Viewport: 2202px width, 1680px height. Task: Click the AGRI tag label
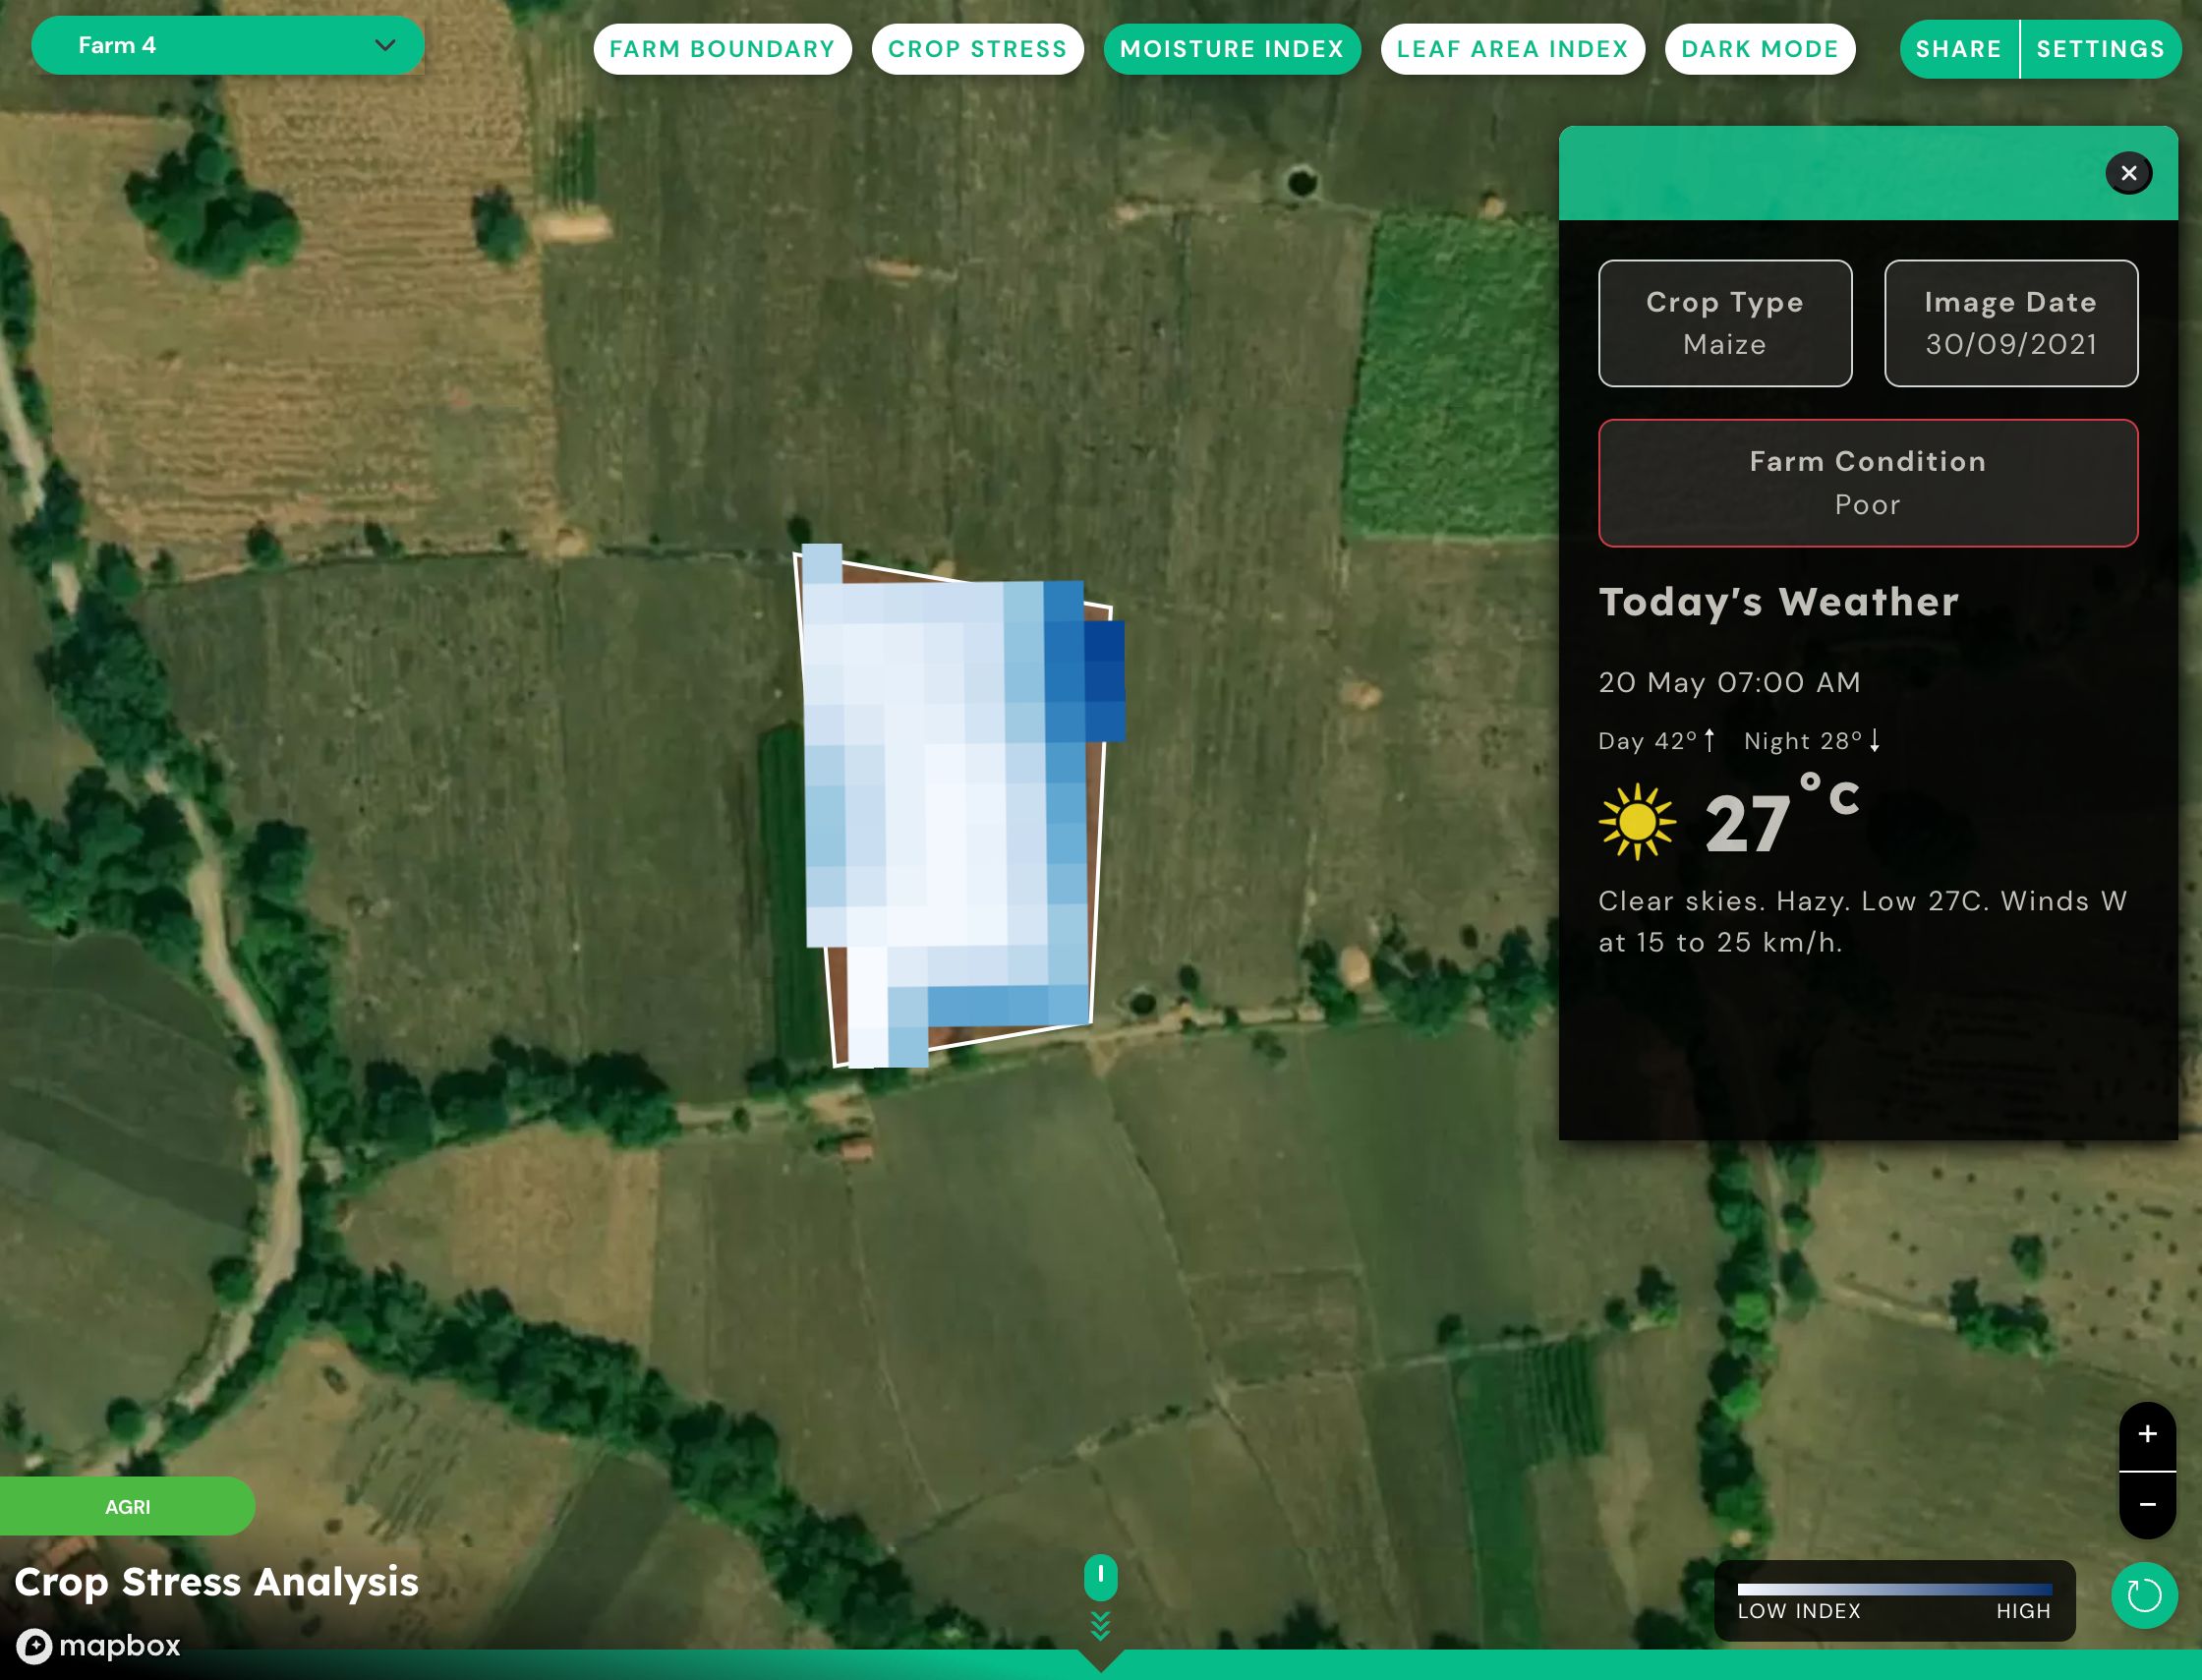127,1506
